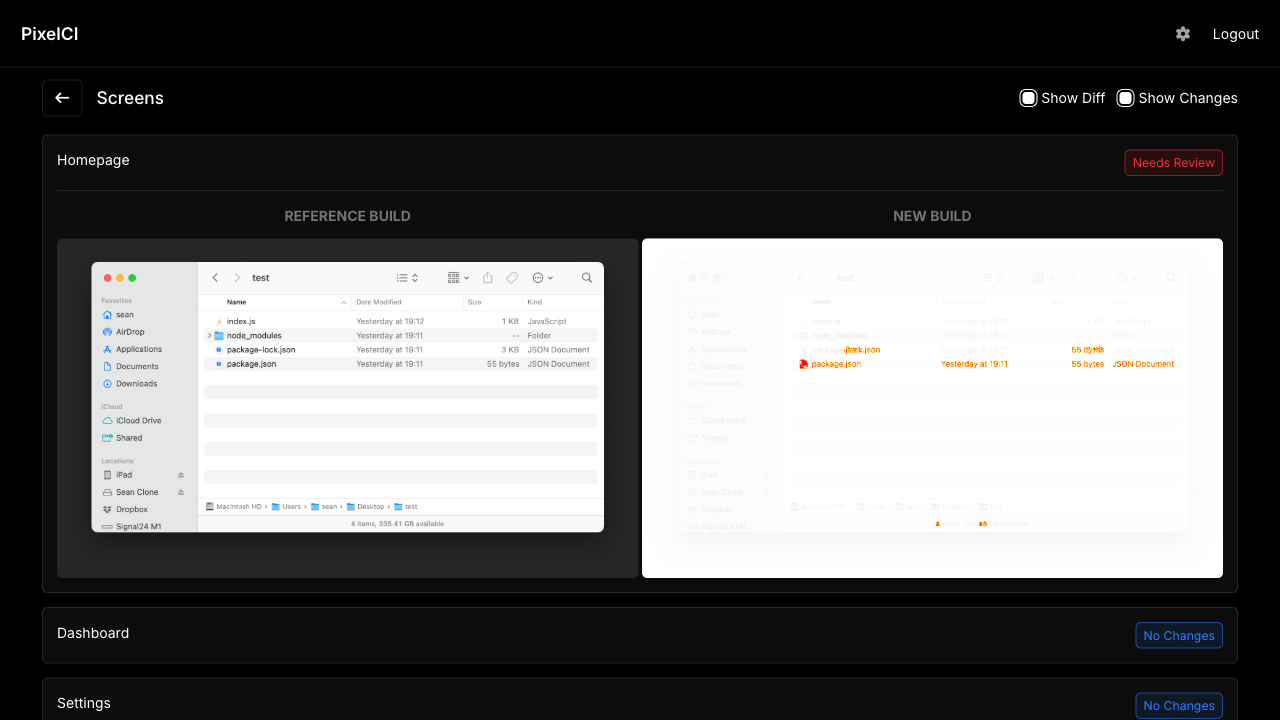Open PixelCI settings via the gear icon
This screenshot has height=720, width=1280.
click(1183, 33)
